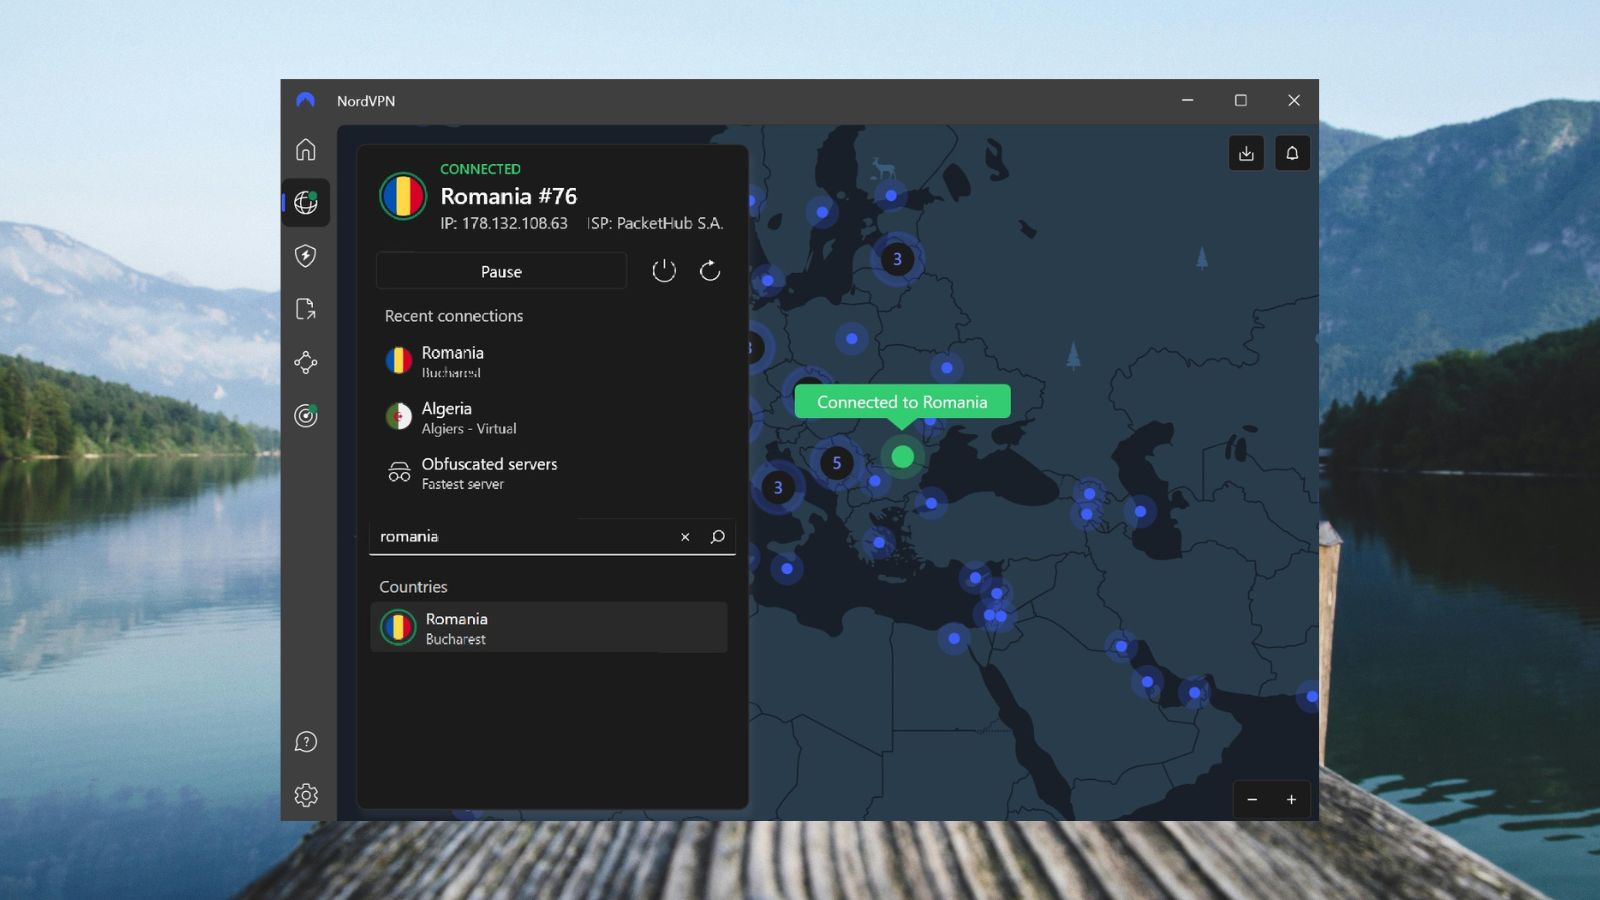
Task: Open the help question-mark icon
Action: tap(305, 742)
